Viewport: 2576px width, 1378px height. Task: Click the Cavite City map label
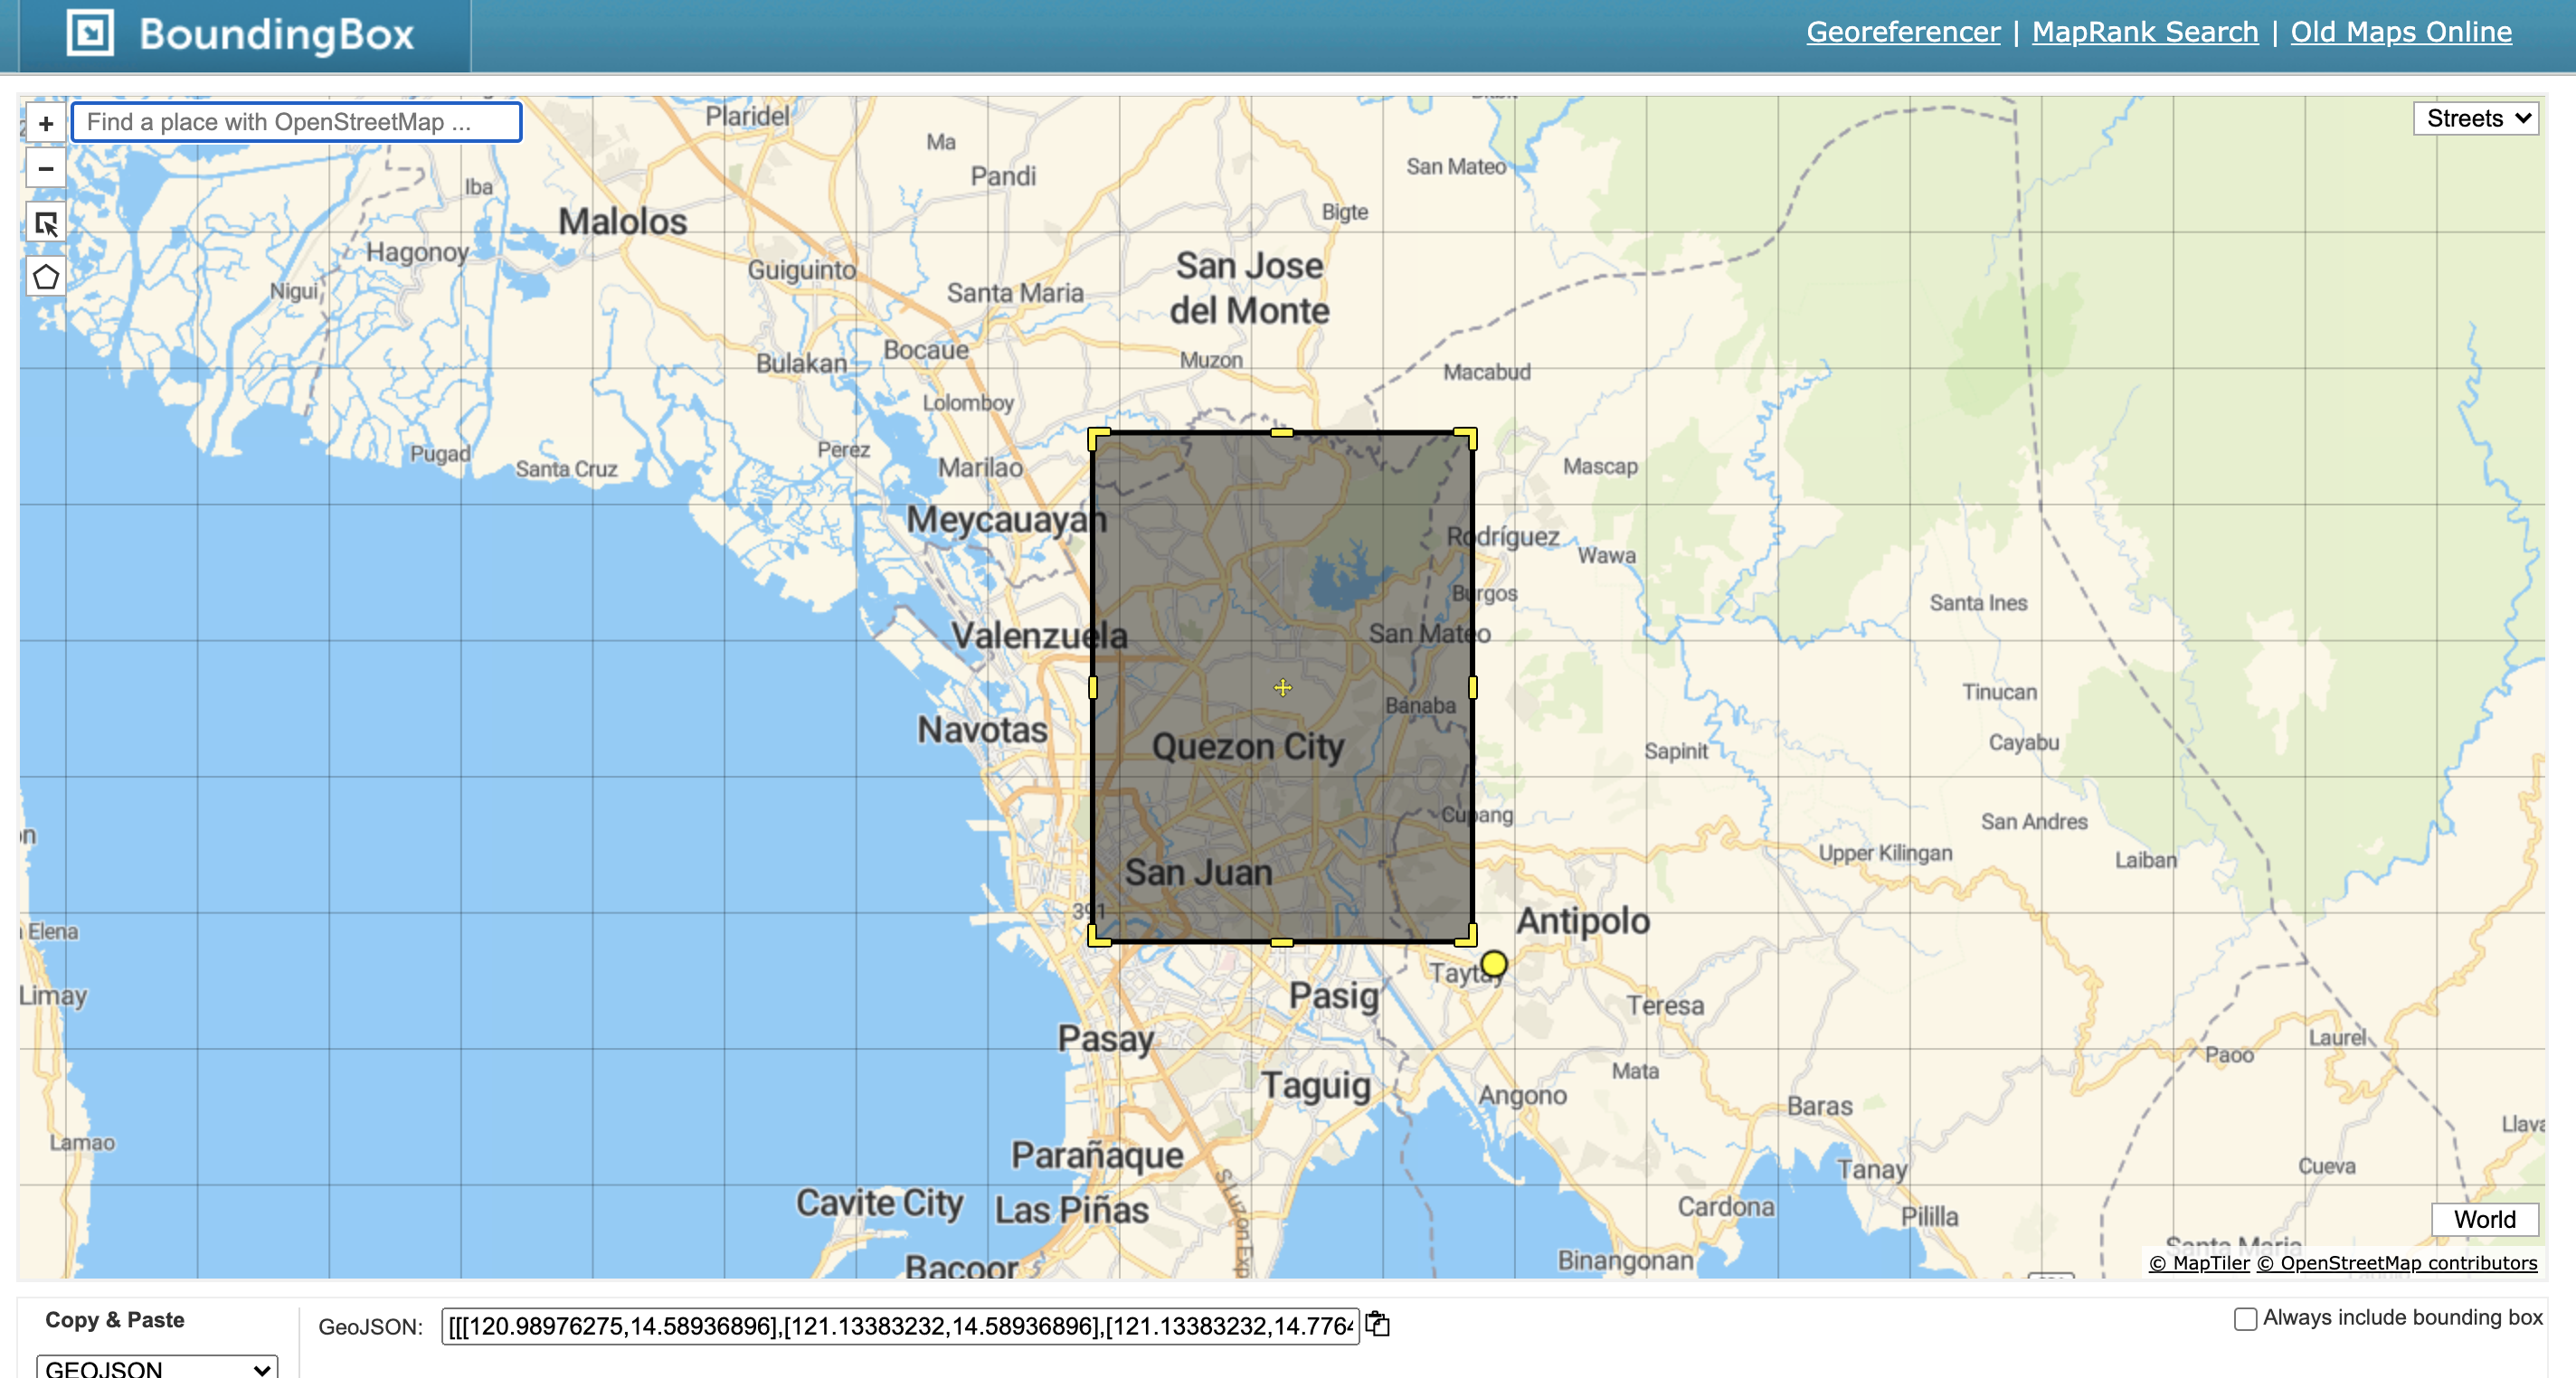click(x=879, y=1203)
